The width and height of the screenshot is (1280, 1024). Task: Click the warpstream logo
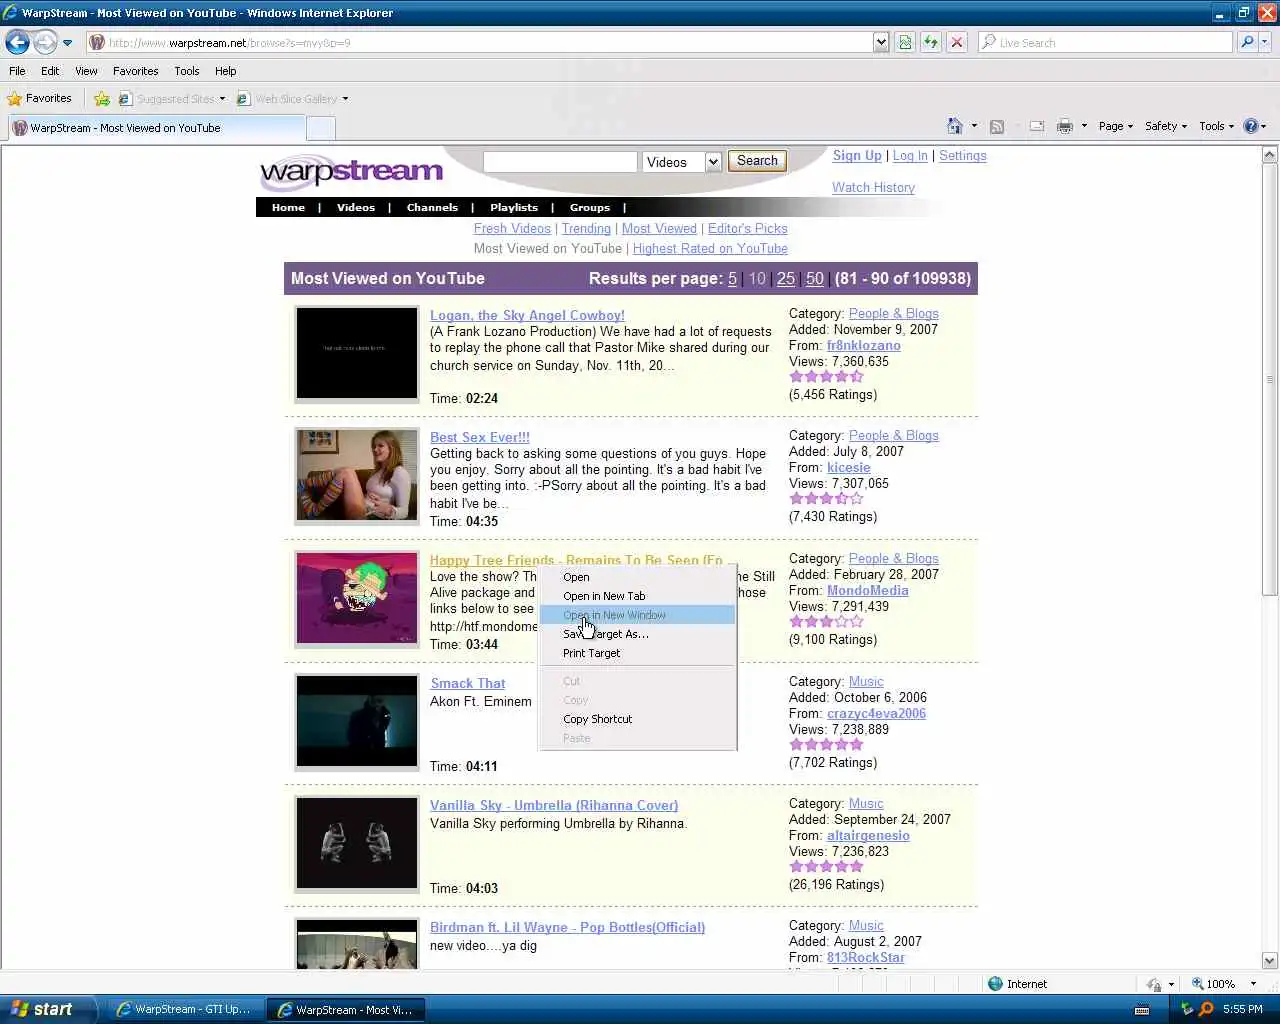coord(351,172)
